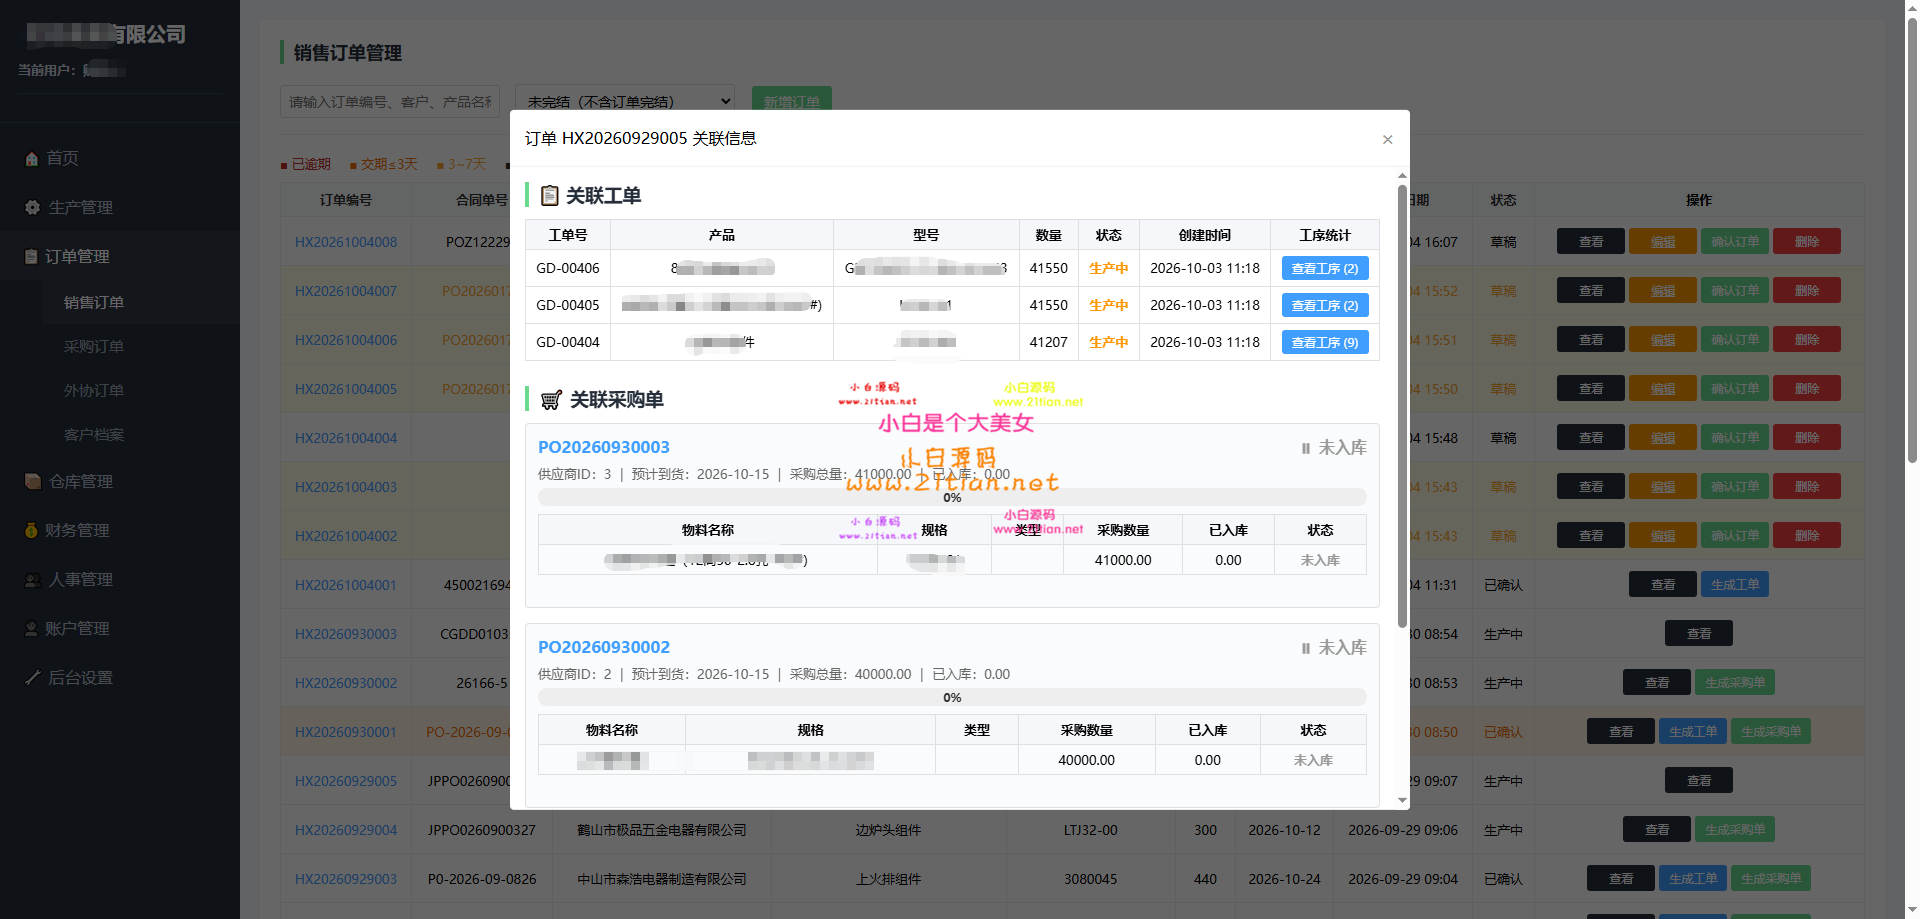Click the gear icon for 生产管理

click(32, 208)
